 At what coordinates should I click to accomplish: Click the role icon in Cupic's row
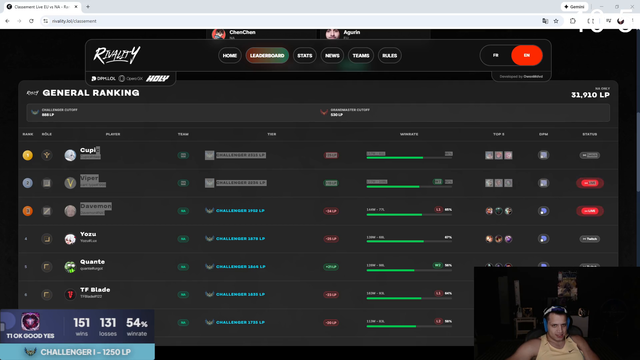[x=47, y=155]
